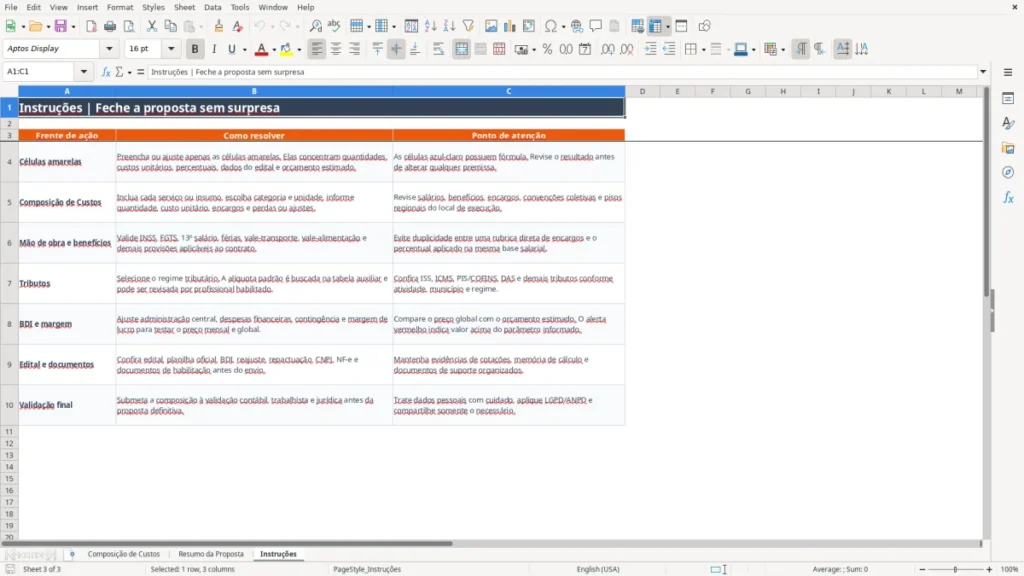
Task: Click the Save document icon
Action: click(61, 26)
